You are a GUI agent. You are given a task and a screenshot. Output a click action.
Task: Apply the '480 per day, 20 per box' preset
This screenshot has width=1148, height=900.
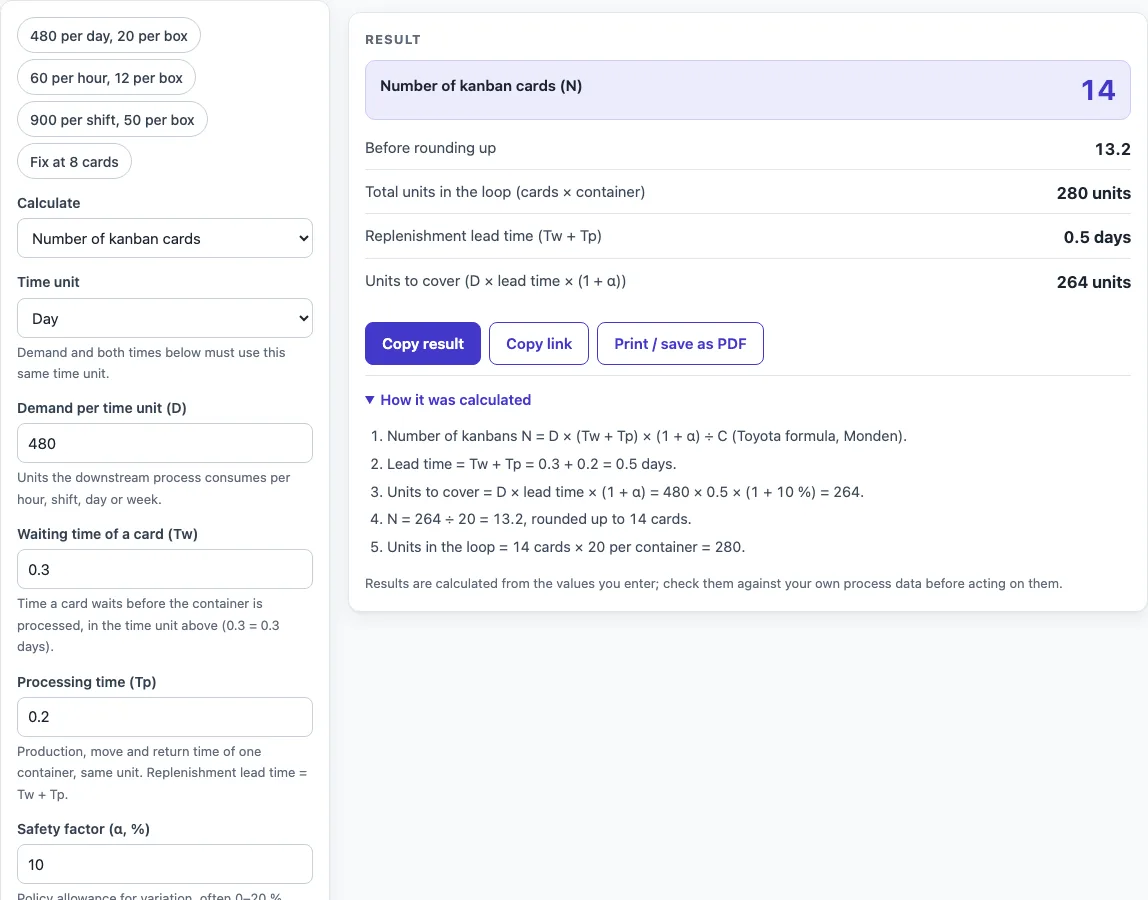pos(108,35)
